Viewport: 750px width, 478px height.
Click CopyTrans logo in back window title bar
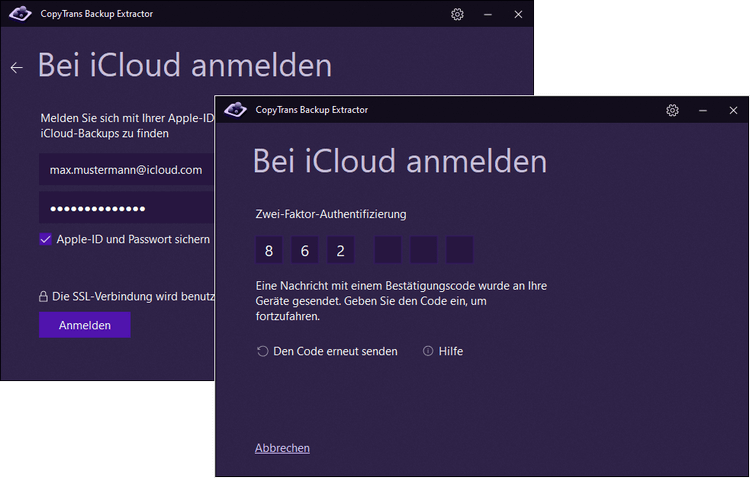[20, 13]
